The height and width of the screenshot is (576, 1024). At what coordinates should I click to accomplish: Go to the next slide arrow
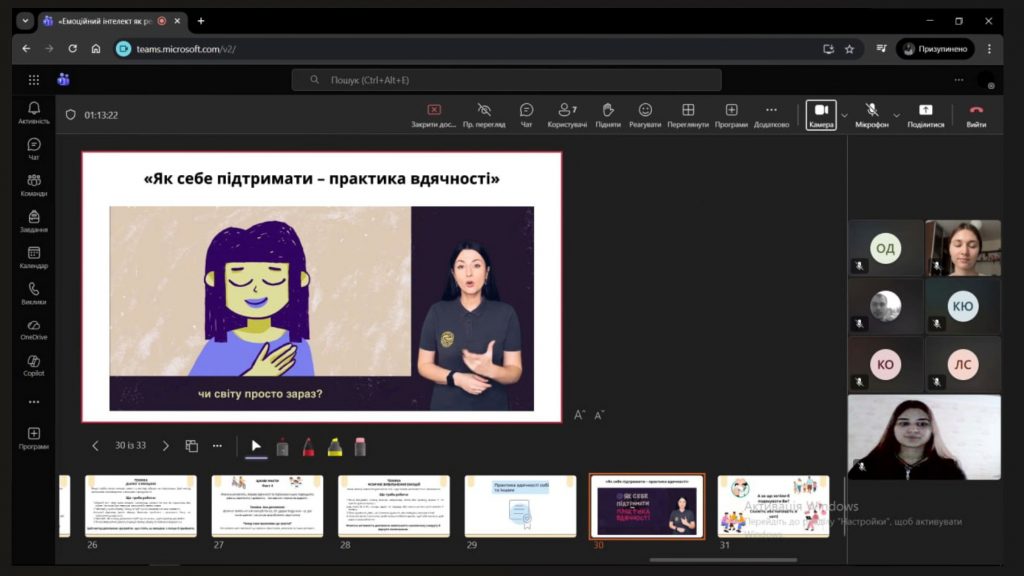point(166,446)
